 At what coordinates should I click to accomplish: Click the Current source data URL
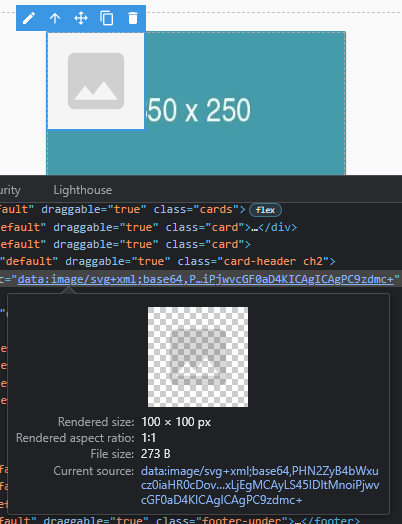[260, 485]
